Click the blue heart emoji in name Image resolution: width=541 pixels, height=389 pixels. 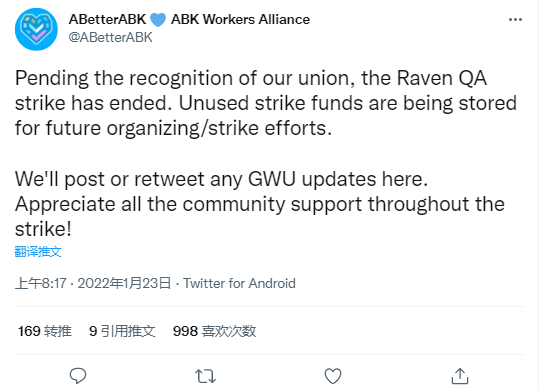pyautogui.click(x=158, y=20)
